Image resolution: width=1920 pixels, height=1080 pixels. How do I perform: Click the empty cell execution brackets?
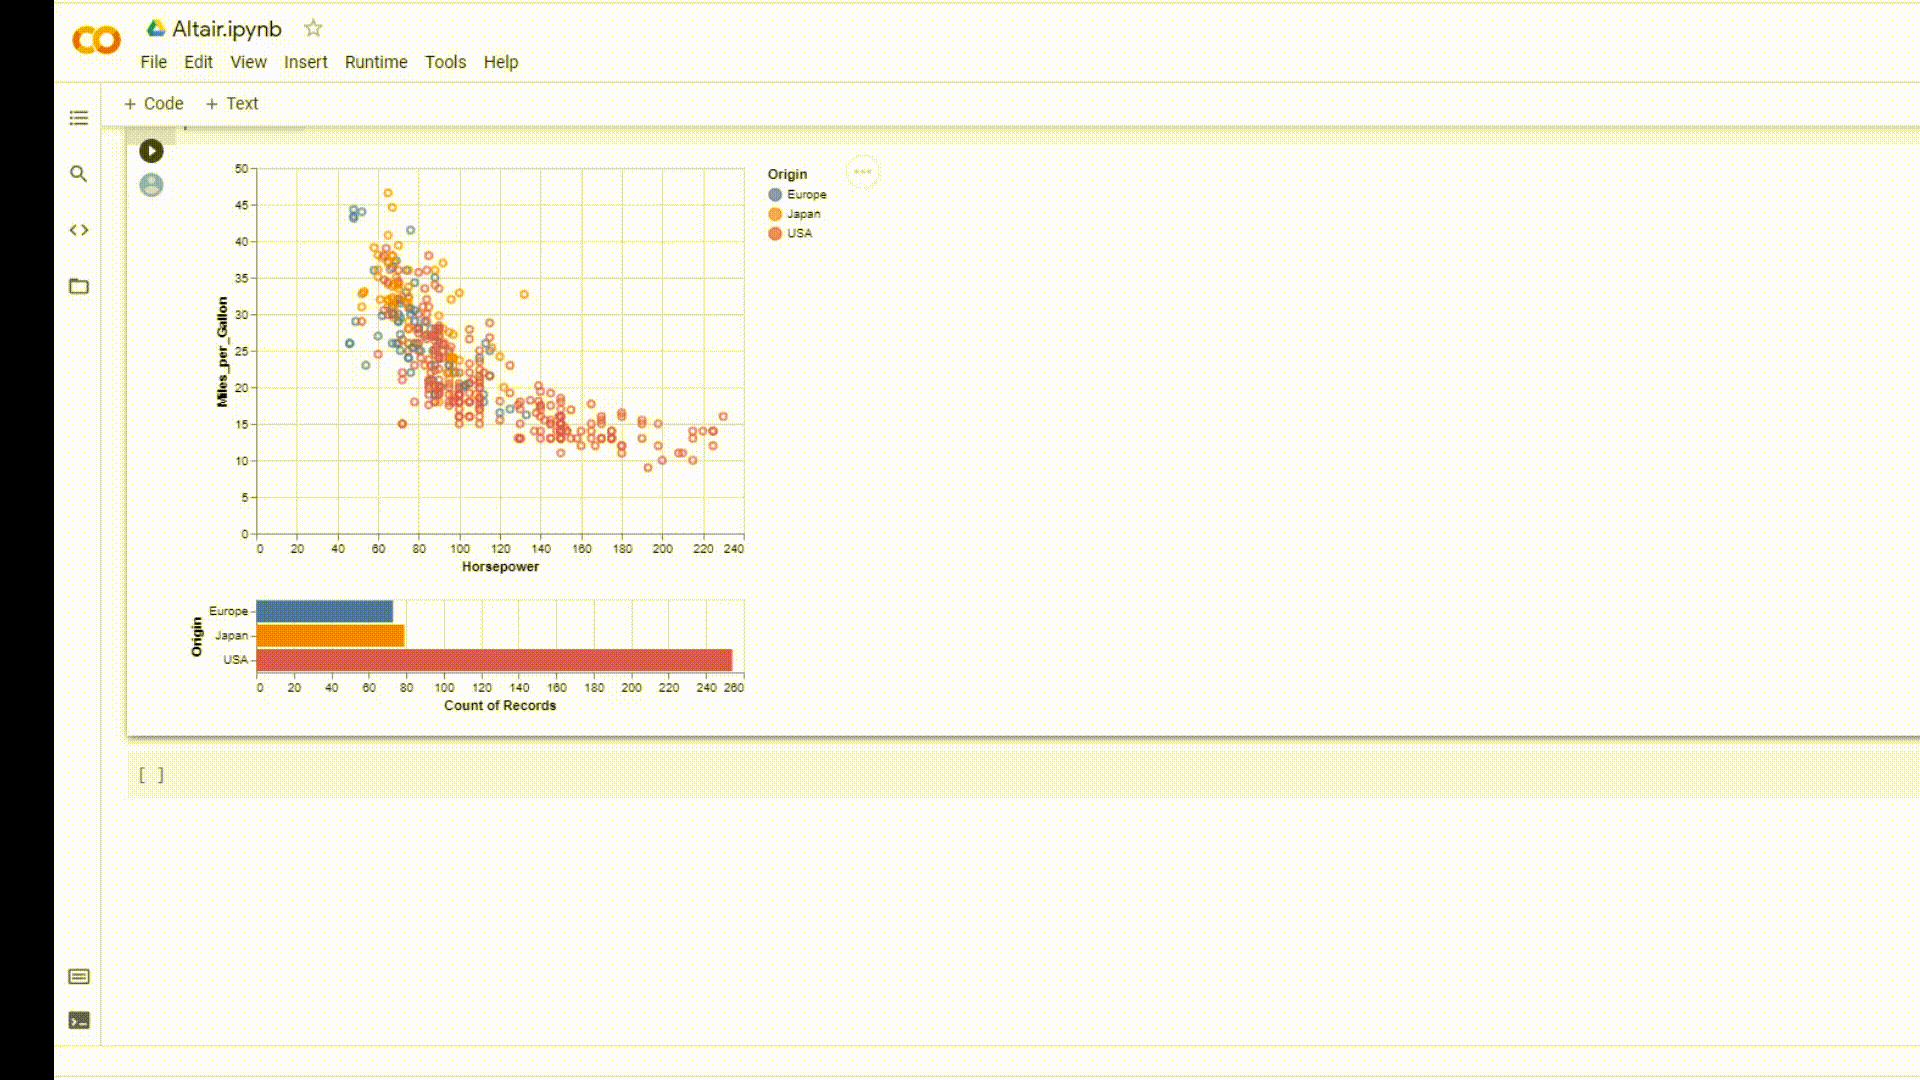151,775
